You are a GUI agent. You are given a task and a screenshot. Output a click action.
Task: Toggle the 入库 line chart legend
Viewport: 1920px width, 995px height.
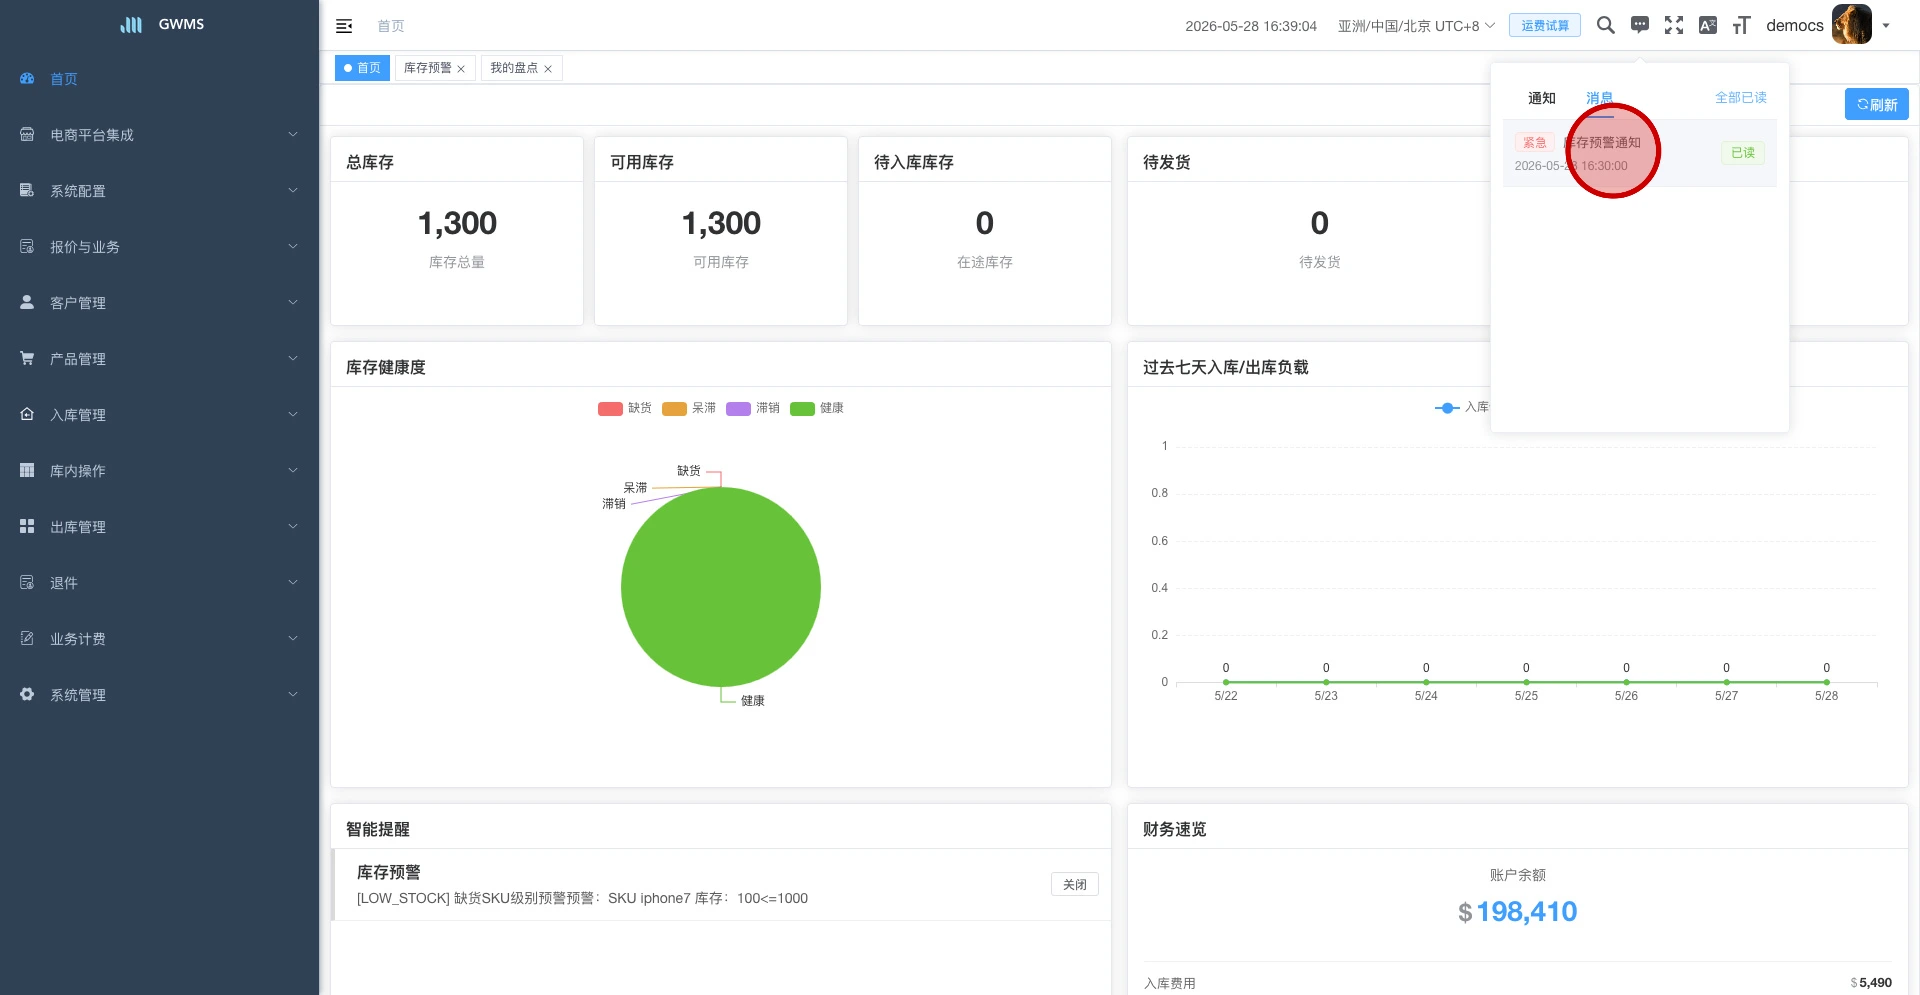coord(1462,407)
